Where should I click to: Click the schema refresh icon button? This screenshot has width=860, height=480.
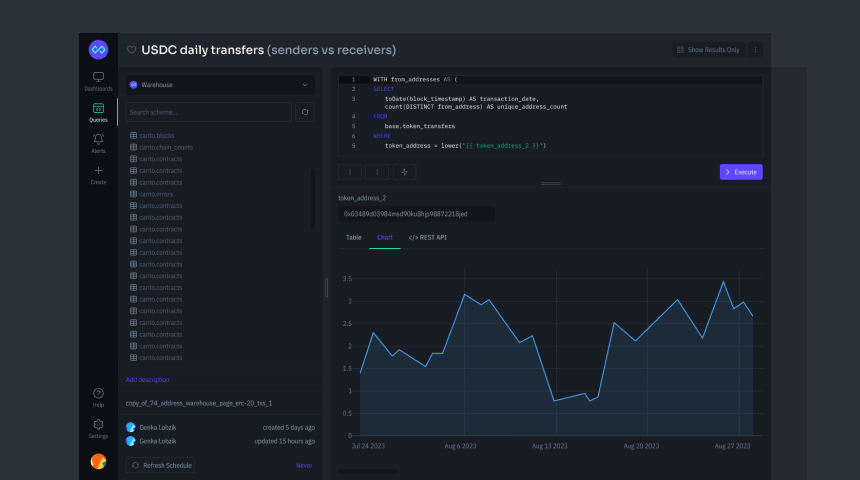(x=305, y=113)
